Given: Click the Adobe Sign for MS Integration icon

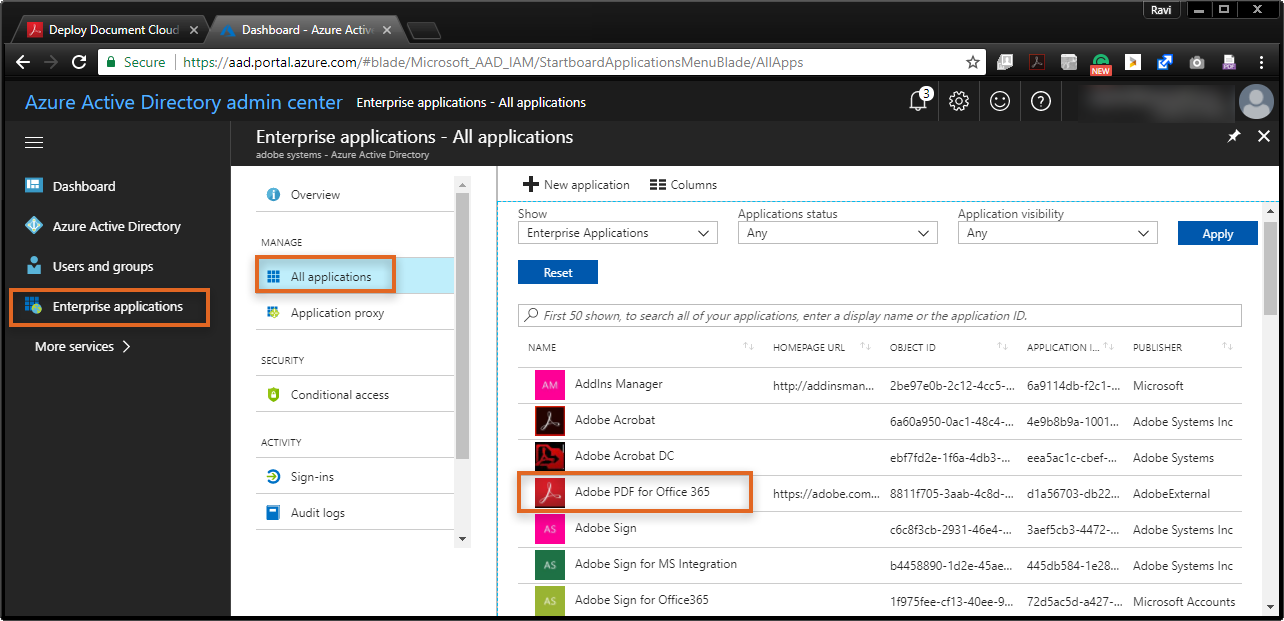Looking at the screenshot, I should [x=550, y=565].
